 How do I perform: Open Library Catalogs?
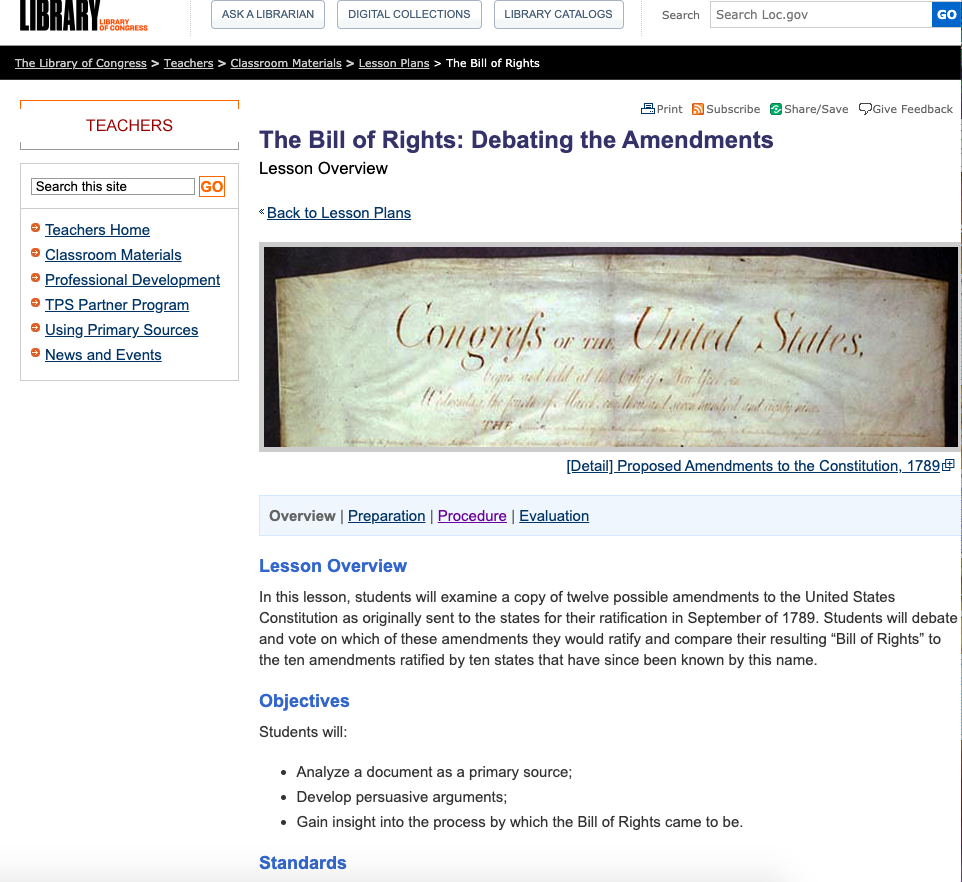558,15
